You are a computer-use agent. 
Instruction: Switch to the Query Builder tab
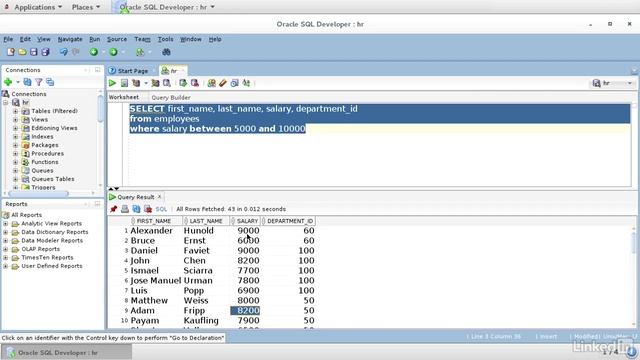point(171,98)
